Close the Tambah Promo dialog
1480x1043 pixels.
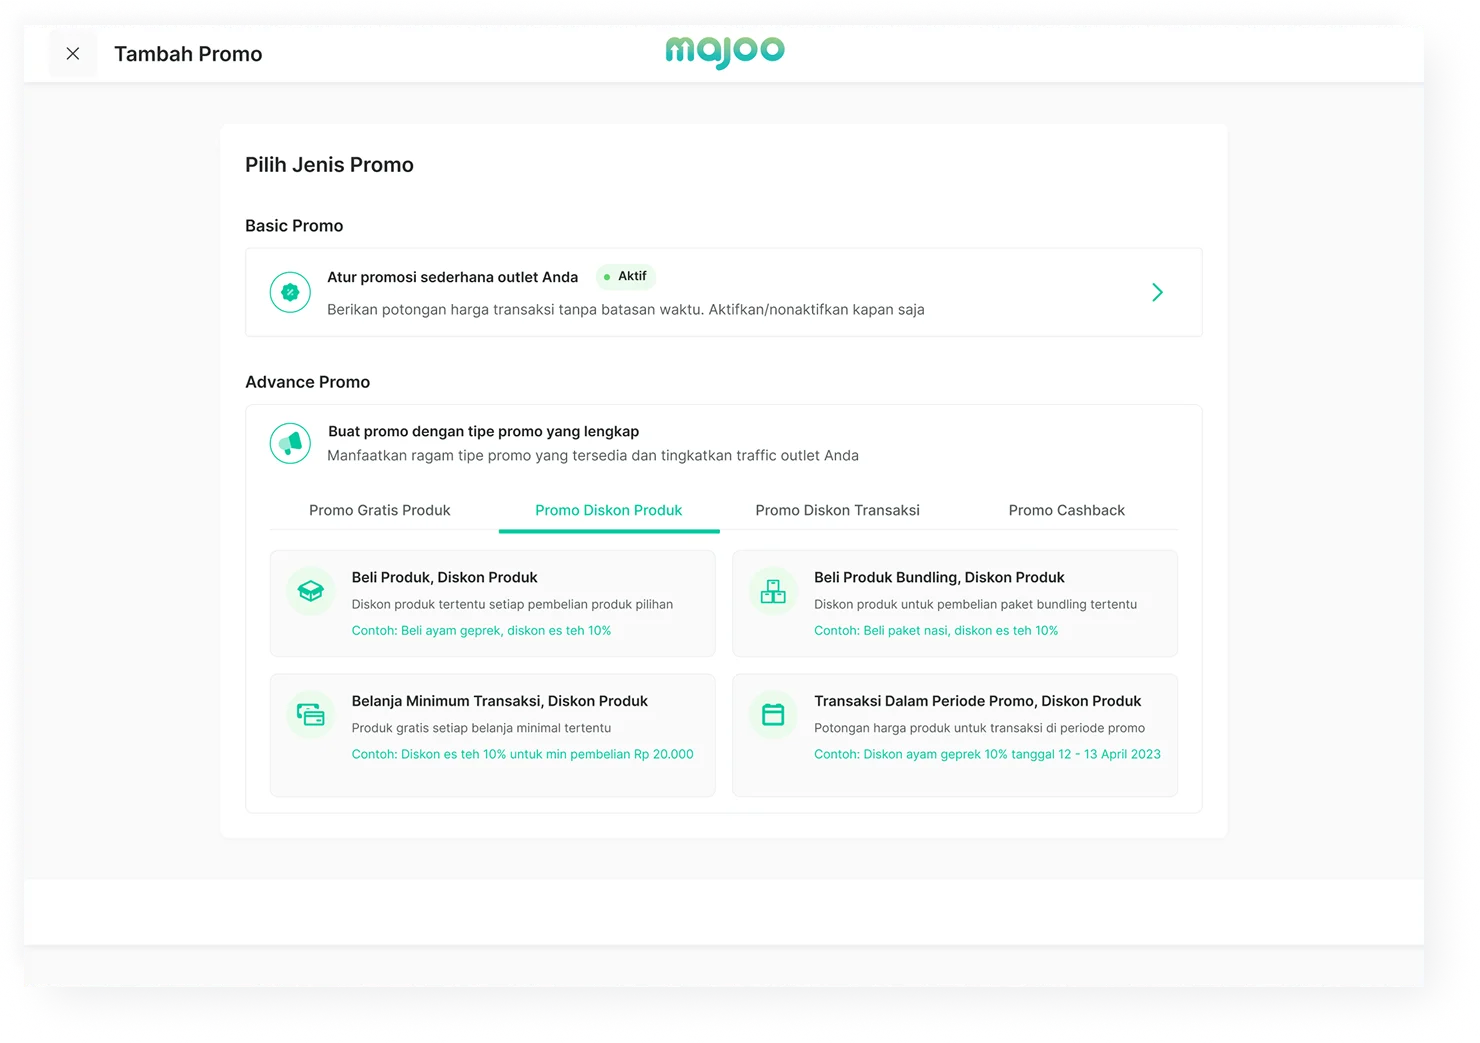click(73, 54)
